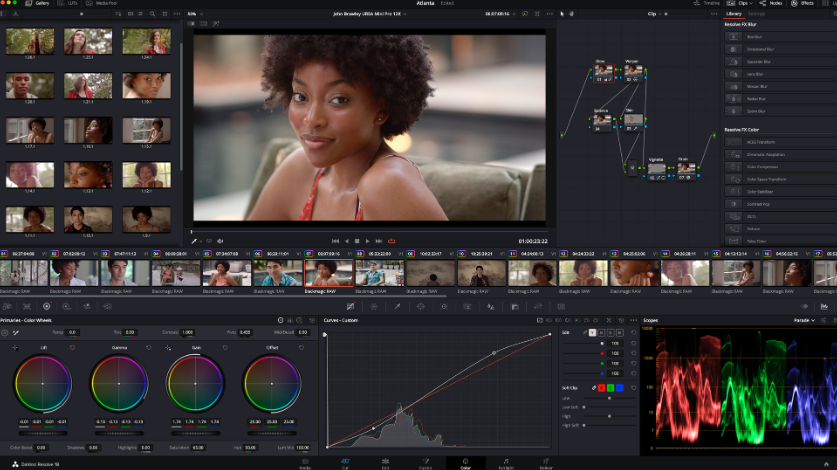Toggle the blue Soft Clip channel
The image size is (837, 470).
click(x=620, y=388)
